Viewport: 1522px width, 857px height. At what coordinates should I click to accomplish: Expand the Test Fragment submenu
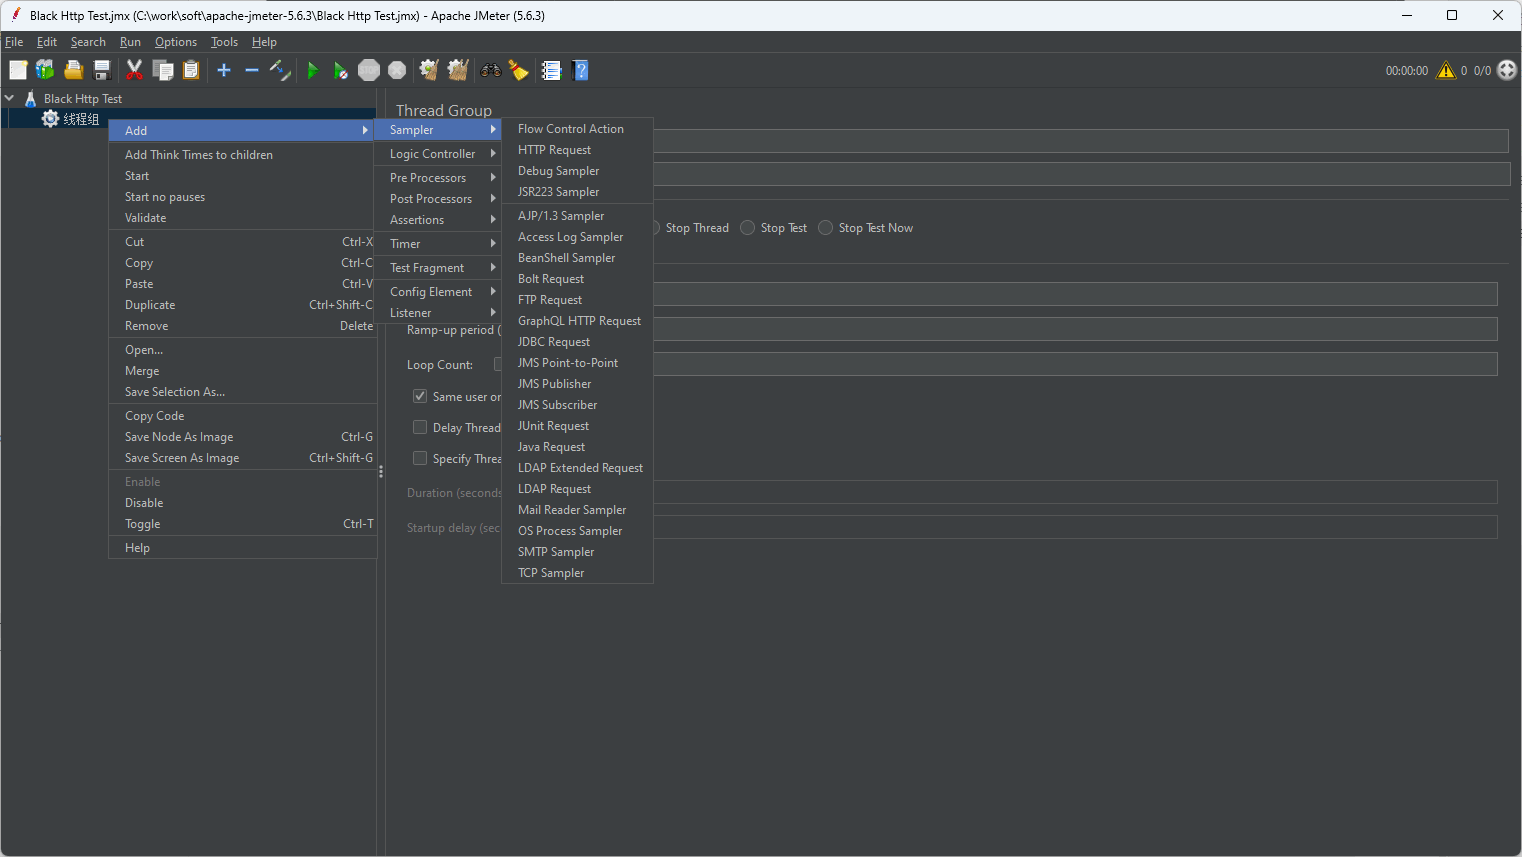438,268
